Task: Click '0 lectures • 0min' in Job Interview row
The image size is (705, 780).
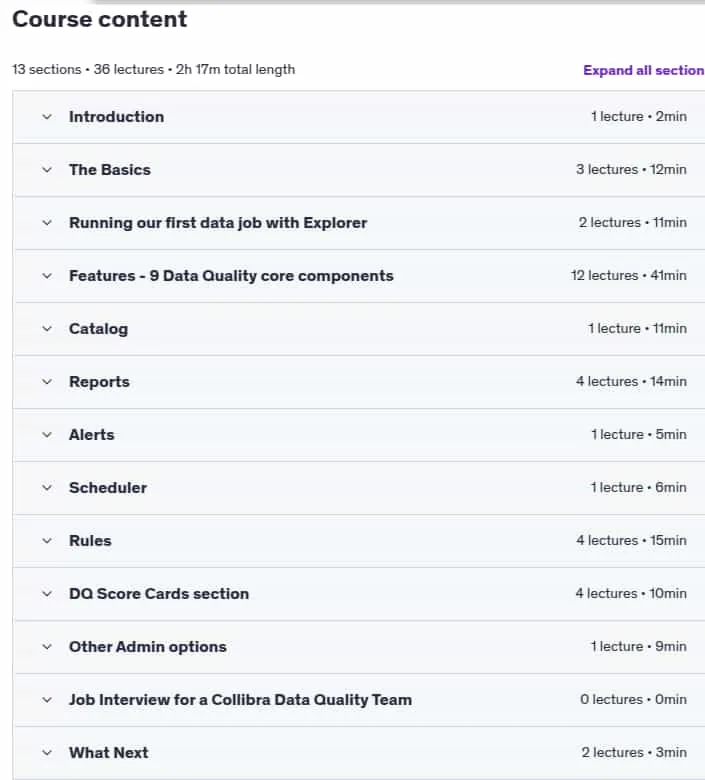Action: coord(633,699)
